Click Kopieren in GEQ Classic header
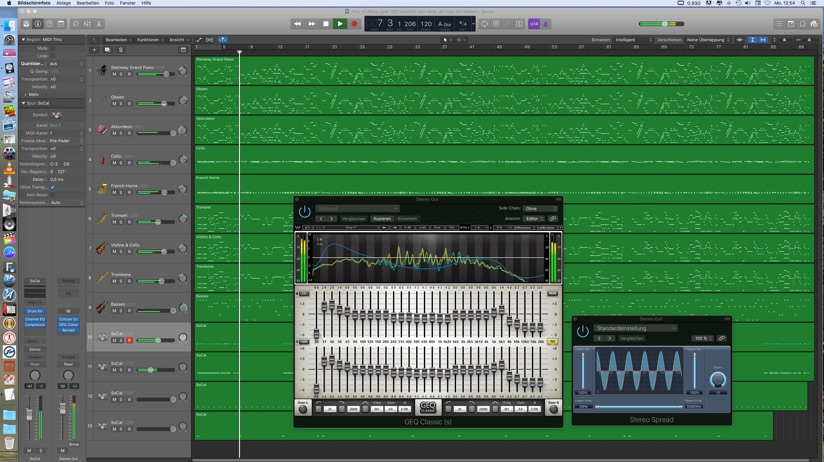Image resolution: width=824 pixels, height=462 pixels. (382, 219)
